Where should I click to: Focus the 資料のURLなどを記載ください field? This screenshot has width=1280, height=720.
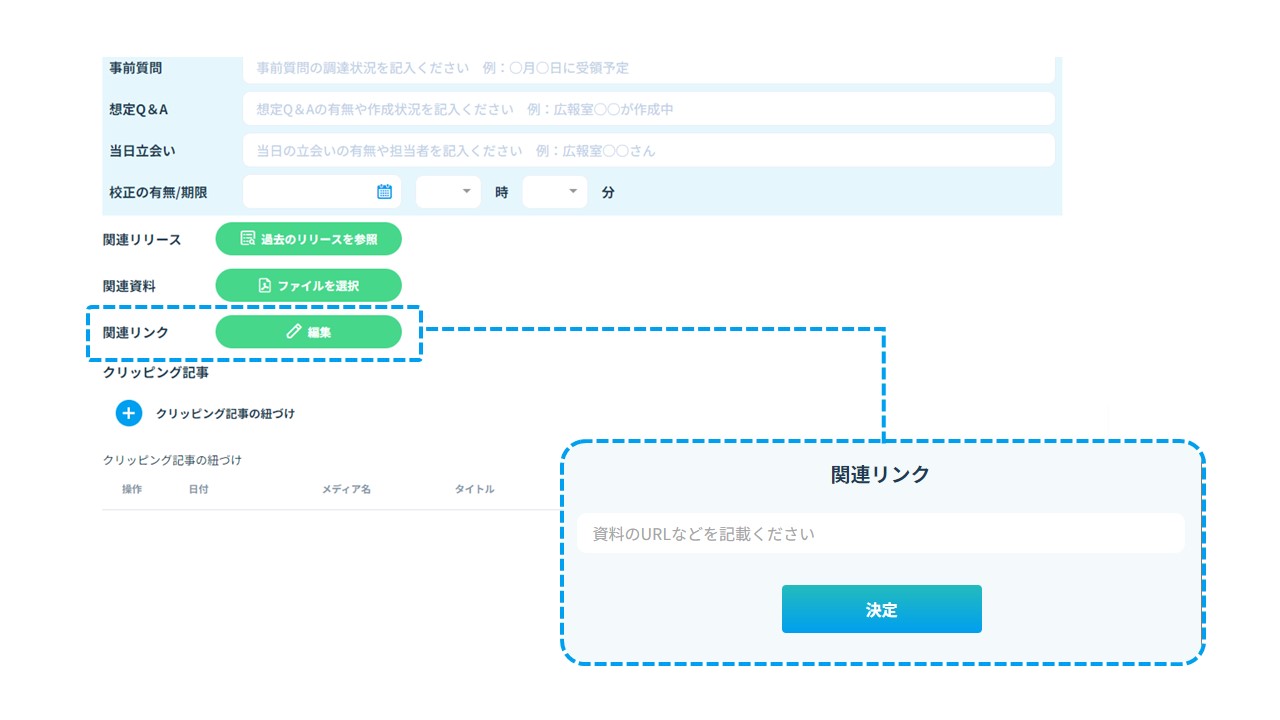pos(880,534)
